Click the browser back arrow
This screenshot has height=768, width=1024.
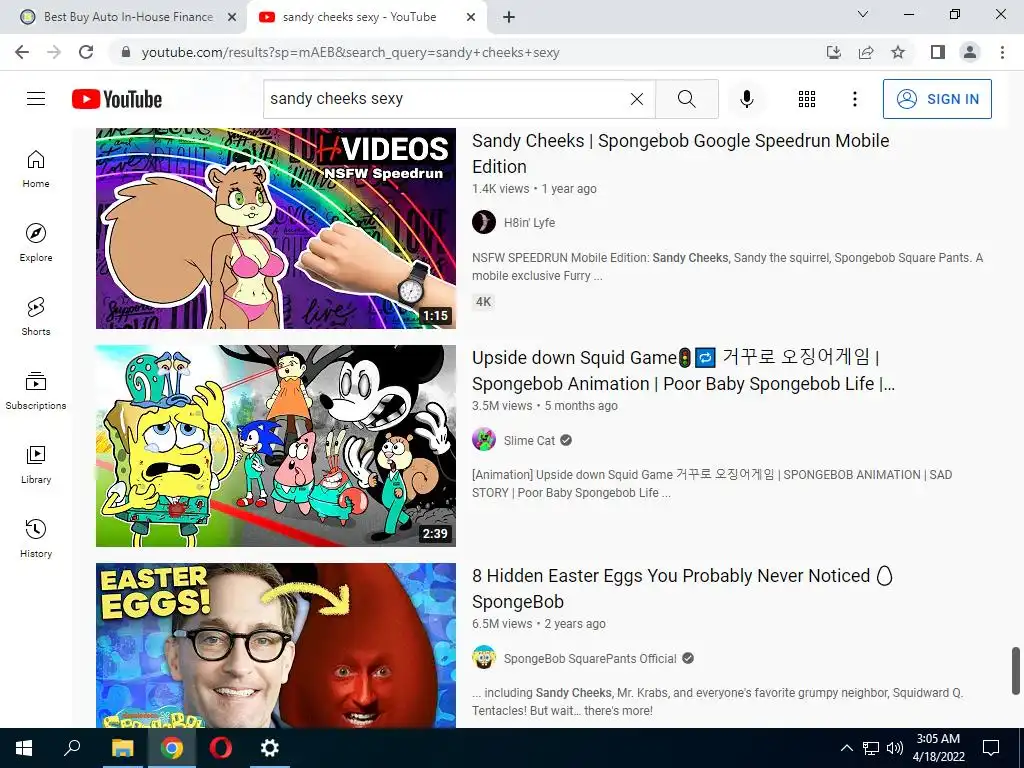pyautogui.click(x=22, y=52)
